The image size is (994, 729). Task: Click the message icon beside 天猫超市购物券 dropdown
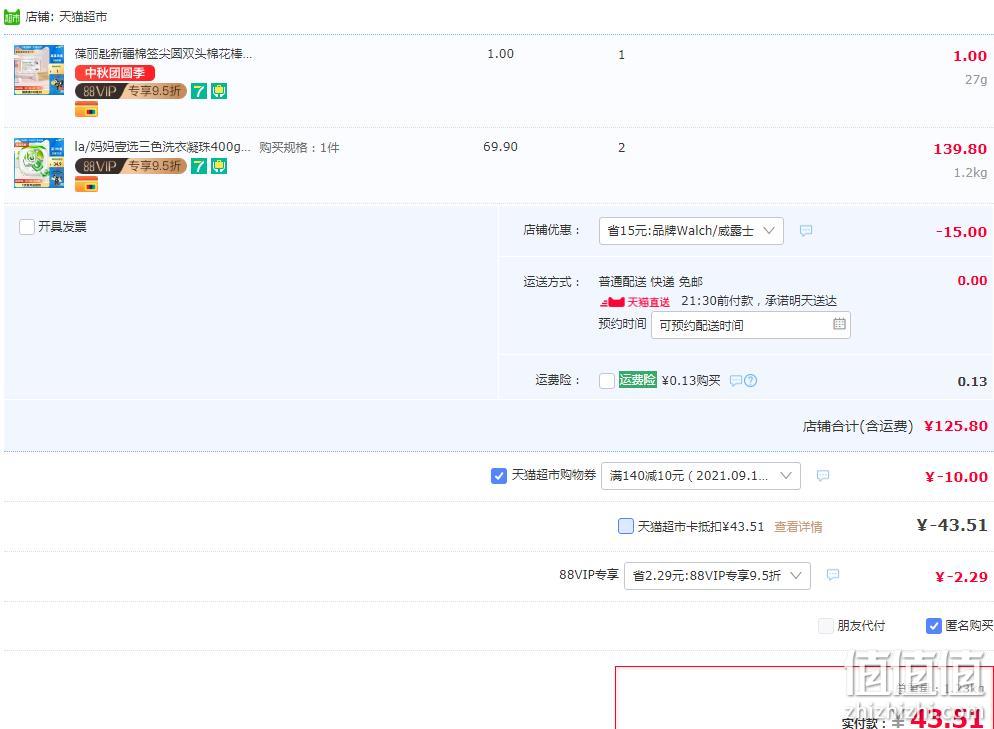[x=823, y=475]
